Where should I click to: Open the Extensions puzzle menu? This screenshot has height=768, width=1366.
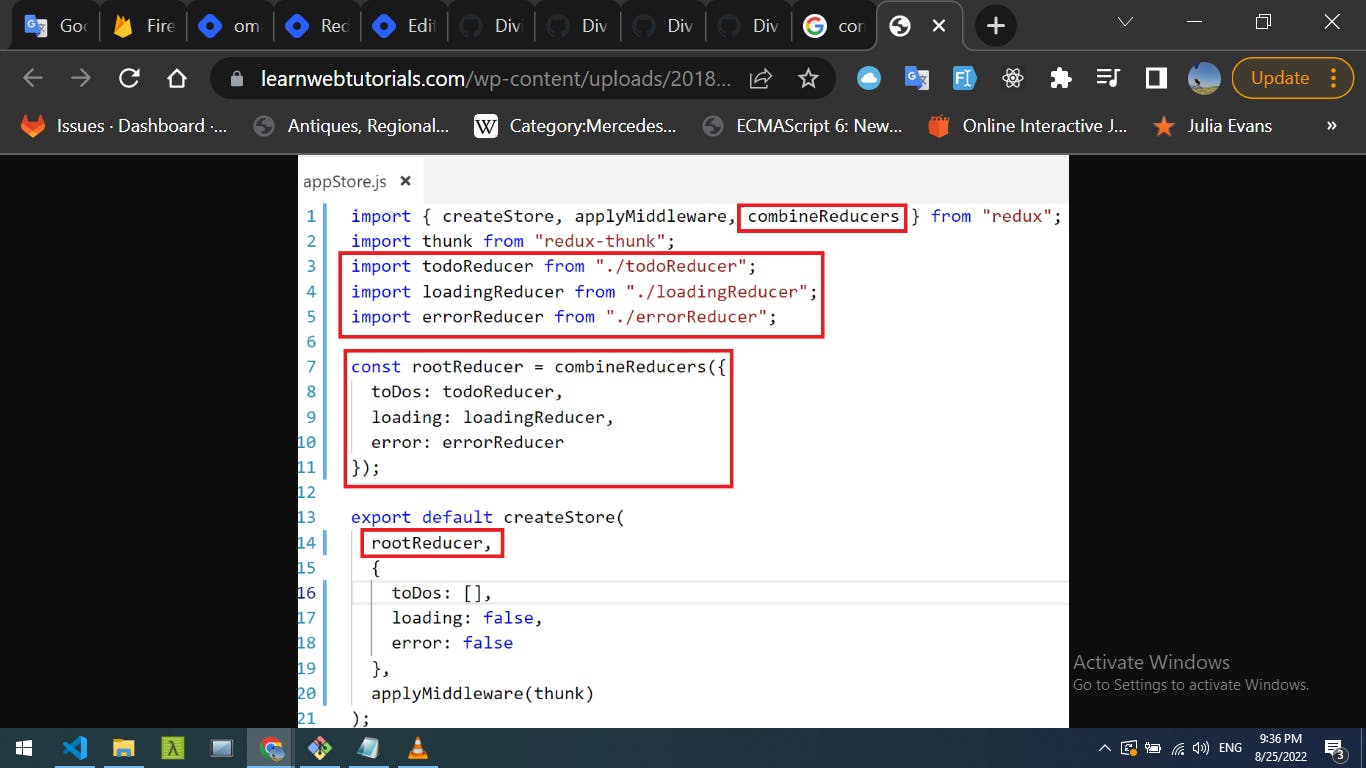pyautogui.click(x=1060, y=78)
